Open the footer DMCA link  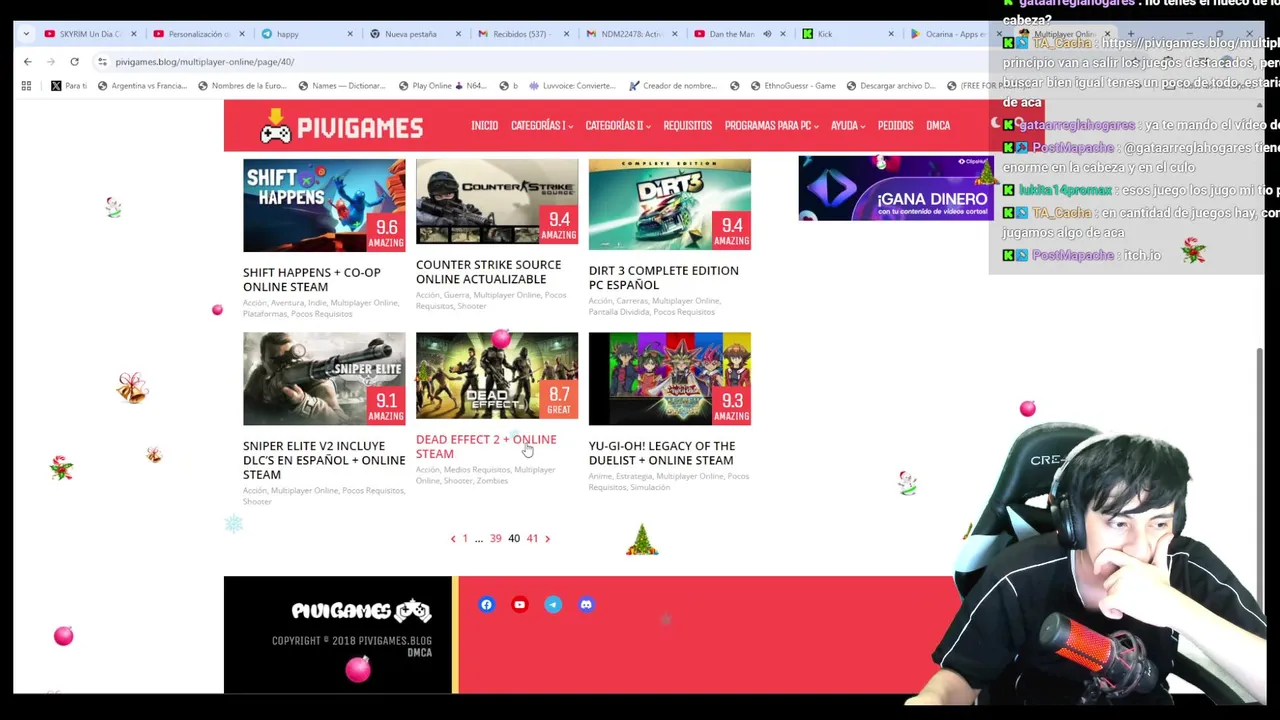(x=420, y=653)
